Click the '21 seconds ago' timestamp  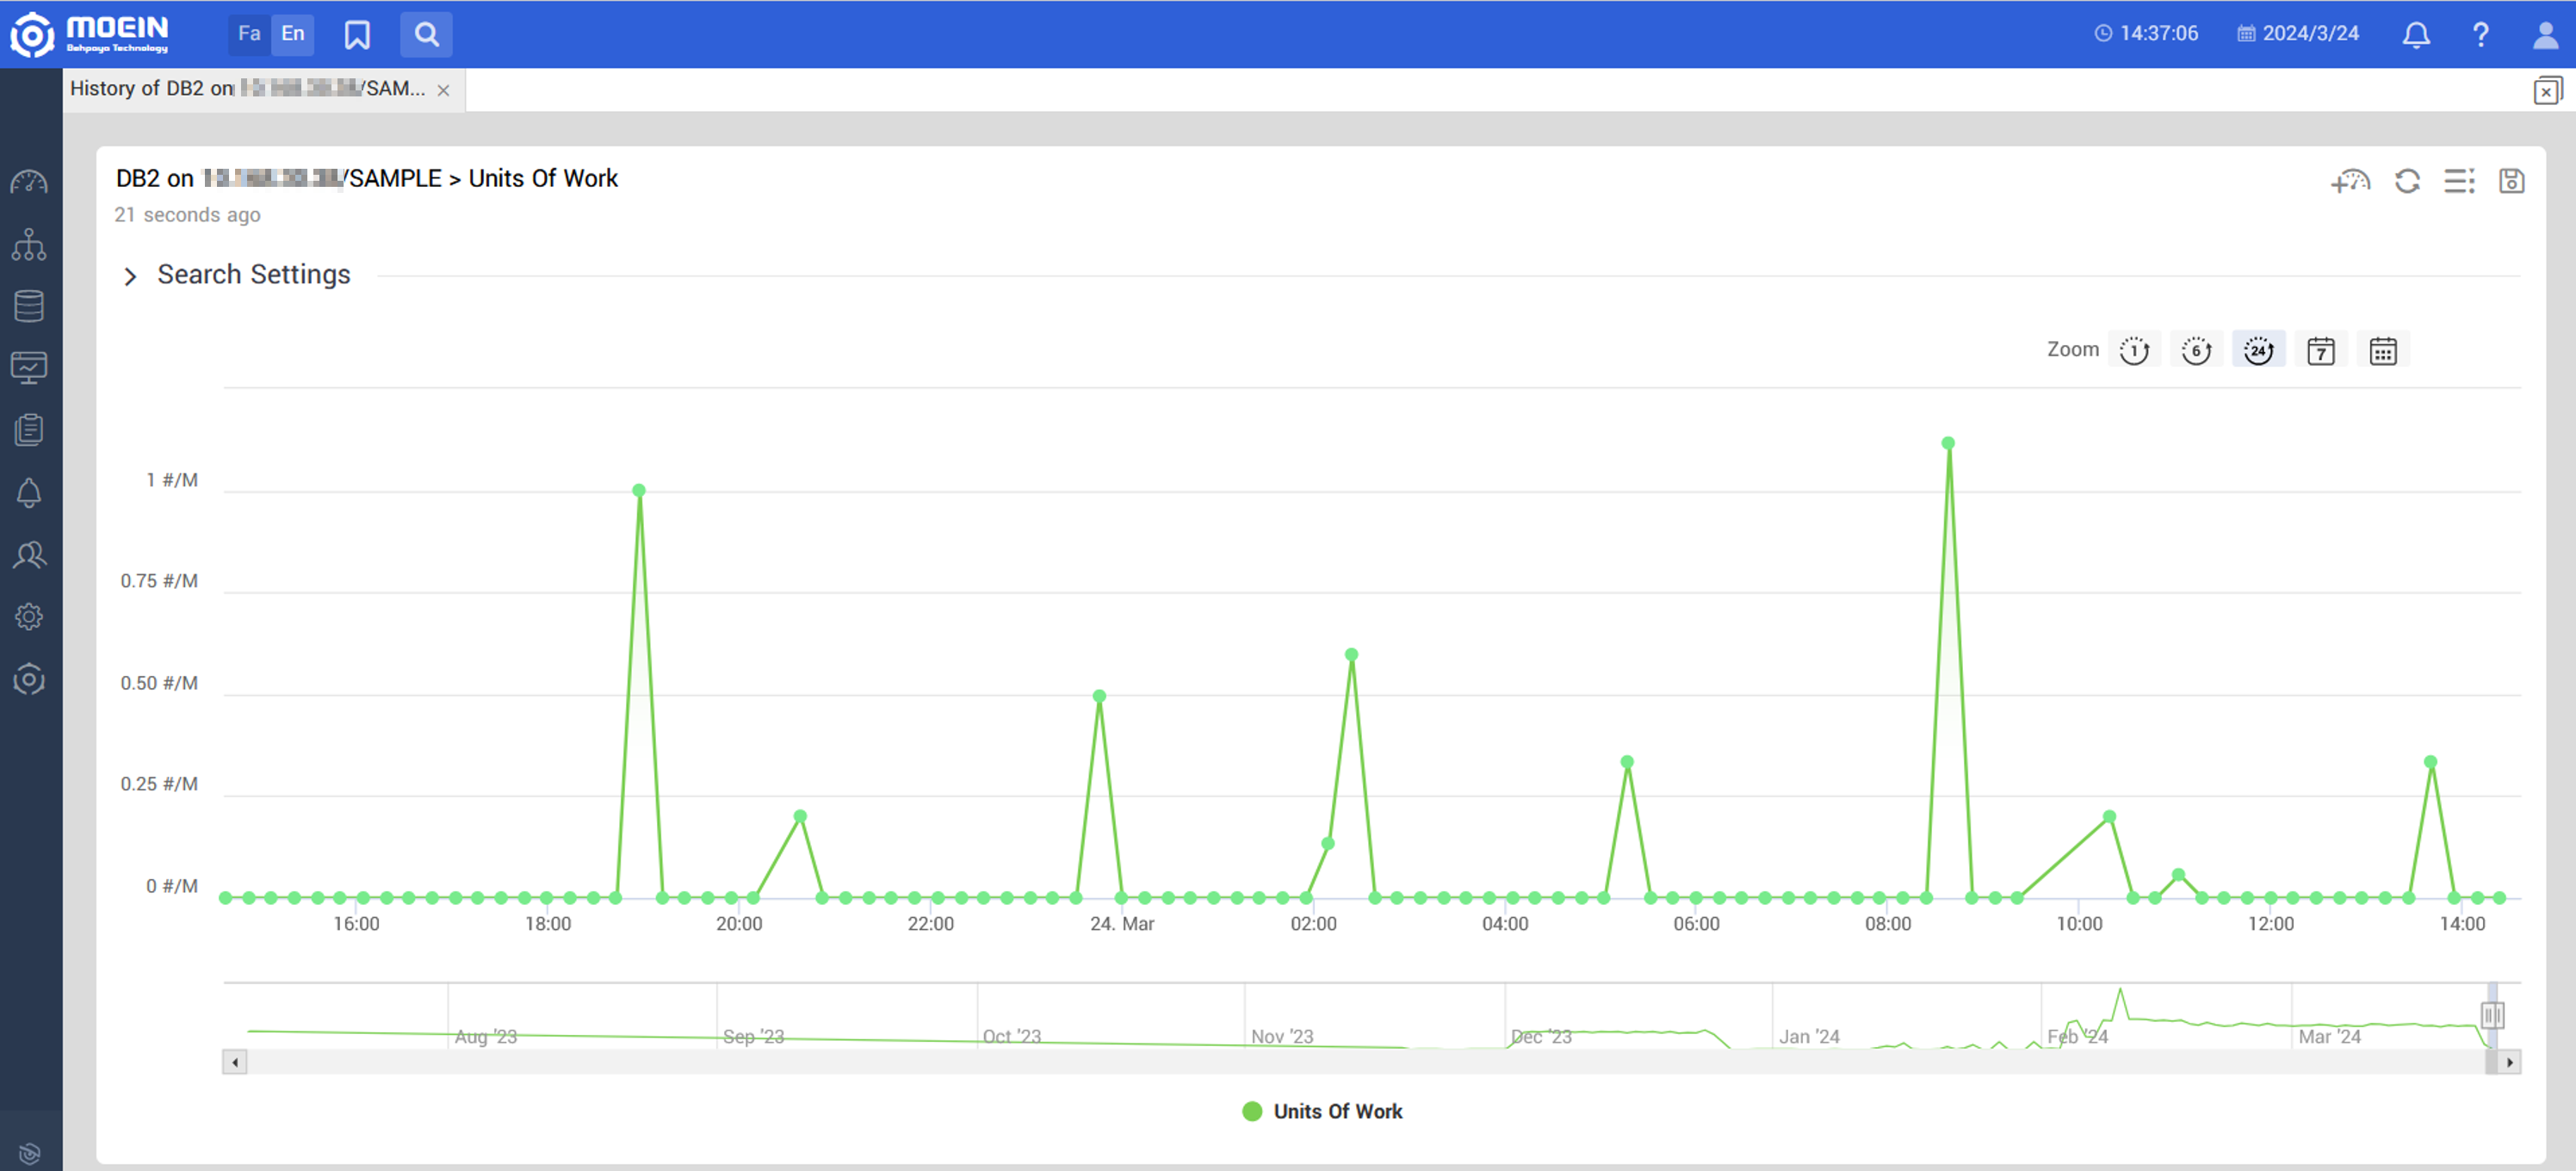point(188,215)
